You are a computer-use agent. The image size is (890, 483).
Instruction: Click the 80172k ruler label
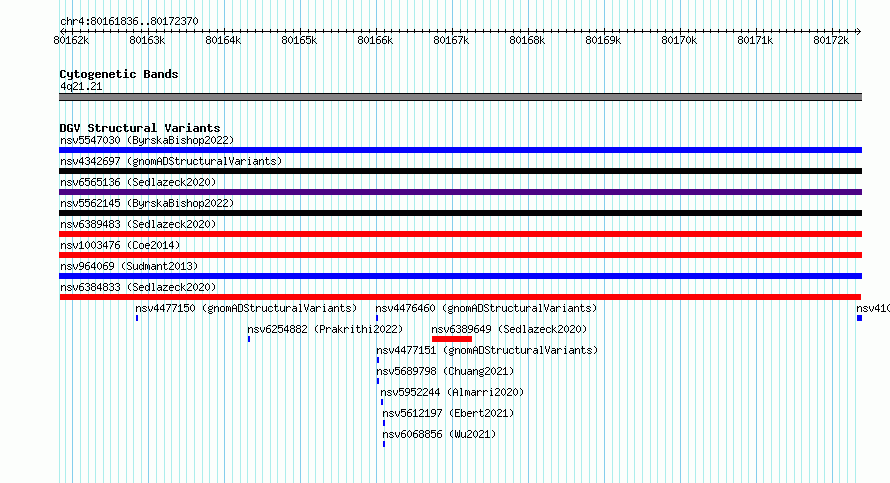point(832,40)
